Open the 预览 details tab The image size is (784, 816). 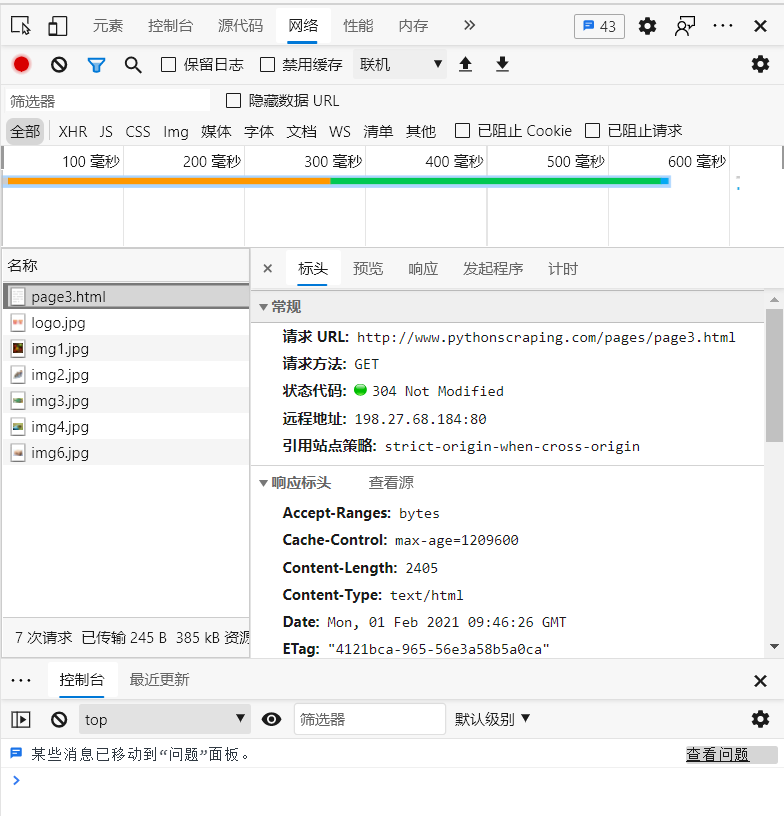tap(368, 269)
